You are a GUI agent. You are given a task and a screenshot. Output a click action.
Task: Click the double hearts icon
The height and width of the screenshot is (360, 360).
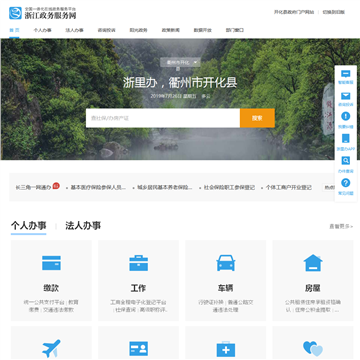tap(313, 349)
